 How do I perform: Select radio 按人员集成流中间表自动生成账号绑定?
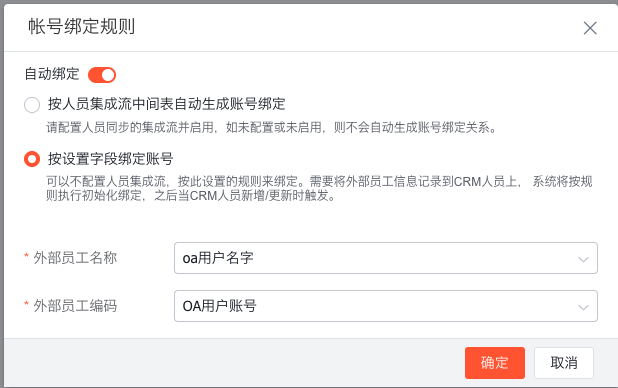pos(32,105)
